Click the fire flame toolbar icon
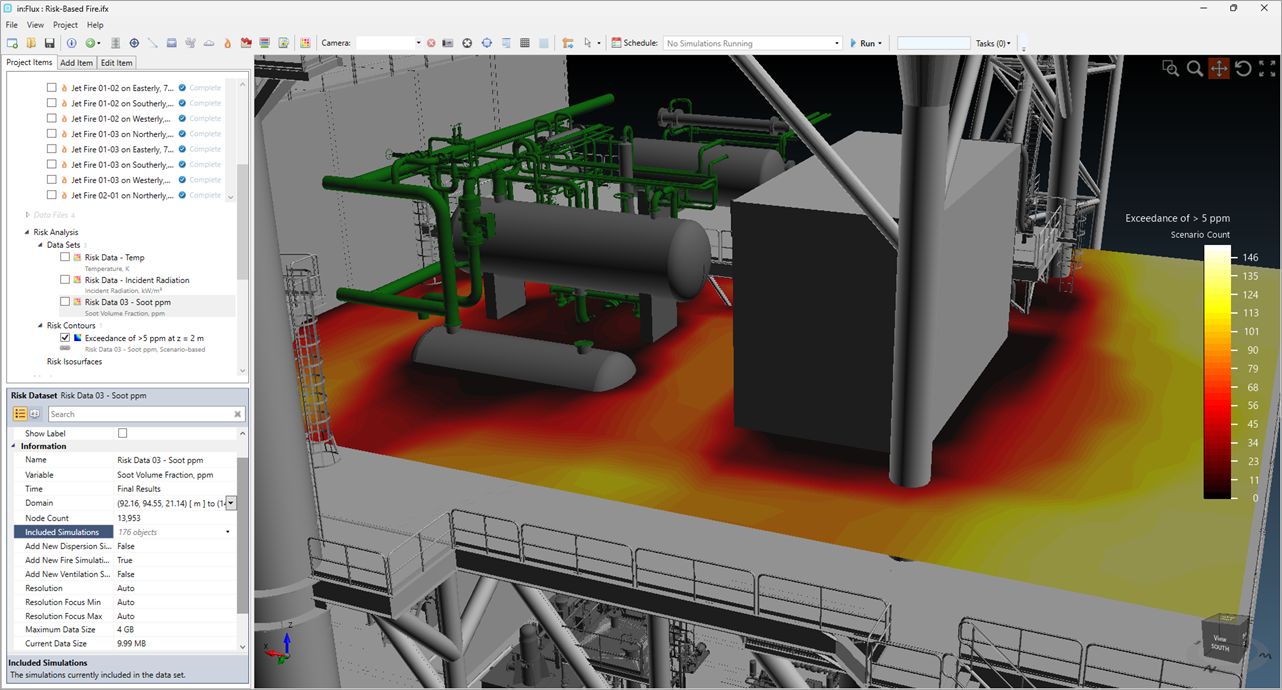This screenshot has height=690, width=1282. [x=227, y=44]
